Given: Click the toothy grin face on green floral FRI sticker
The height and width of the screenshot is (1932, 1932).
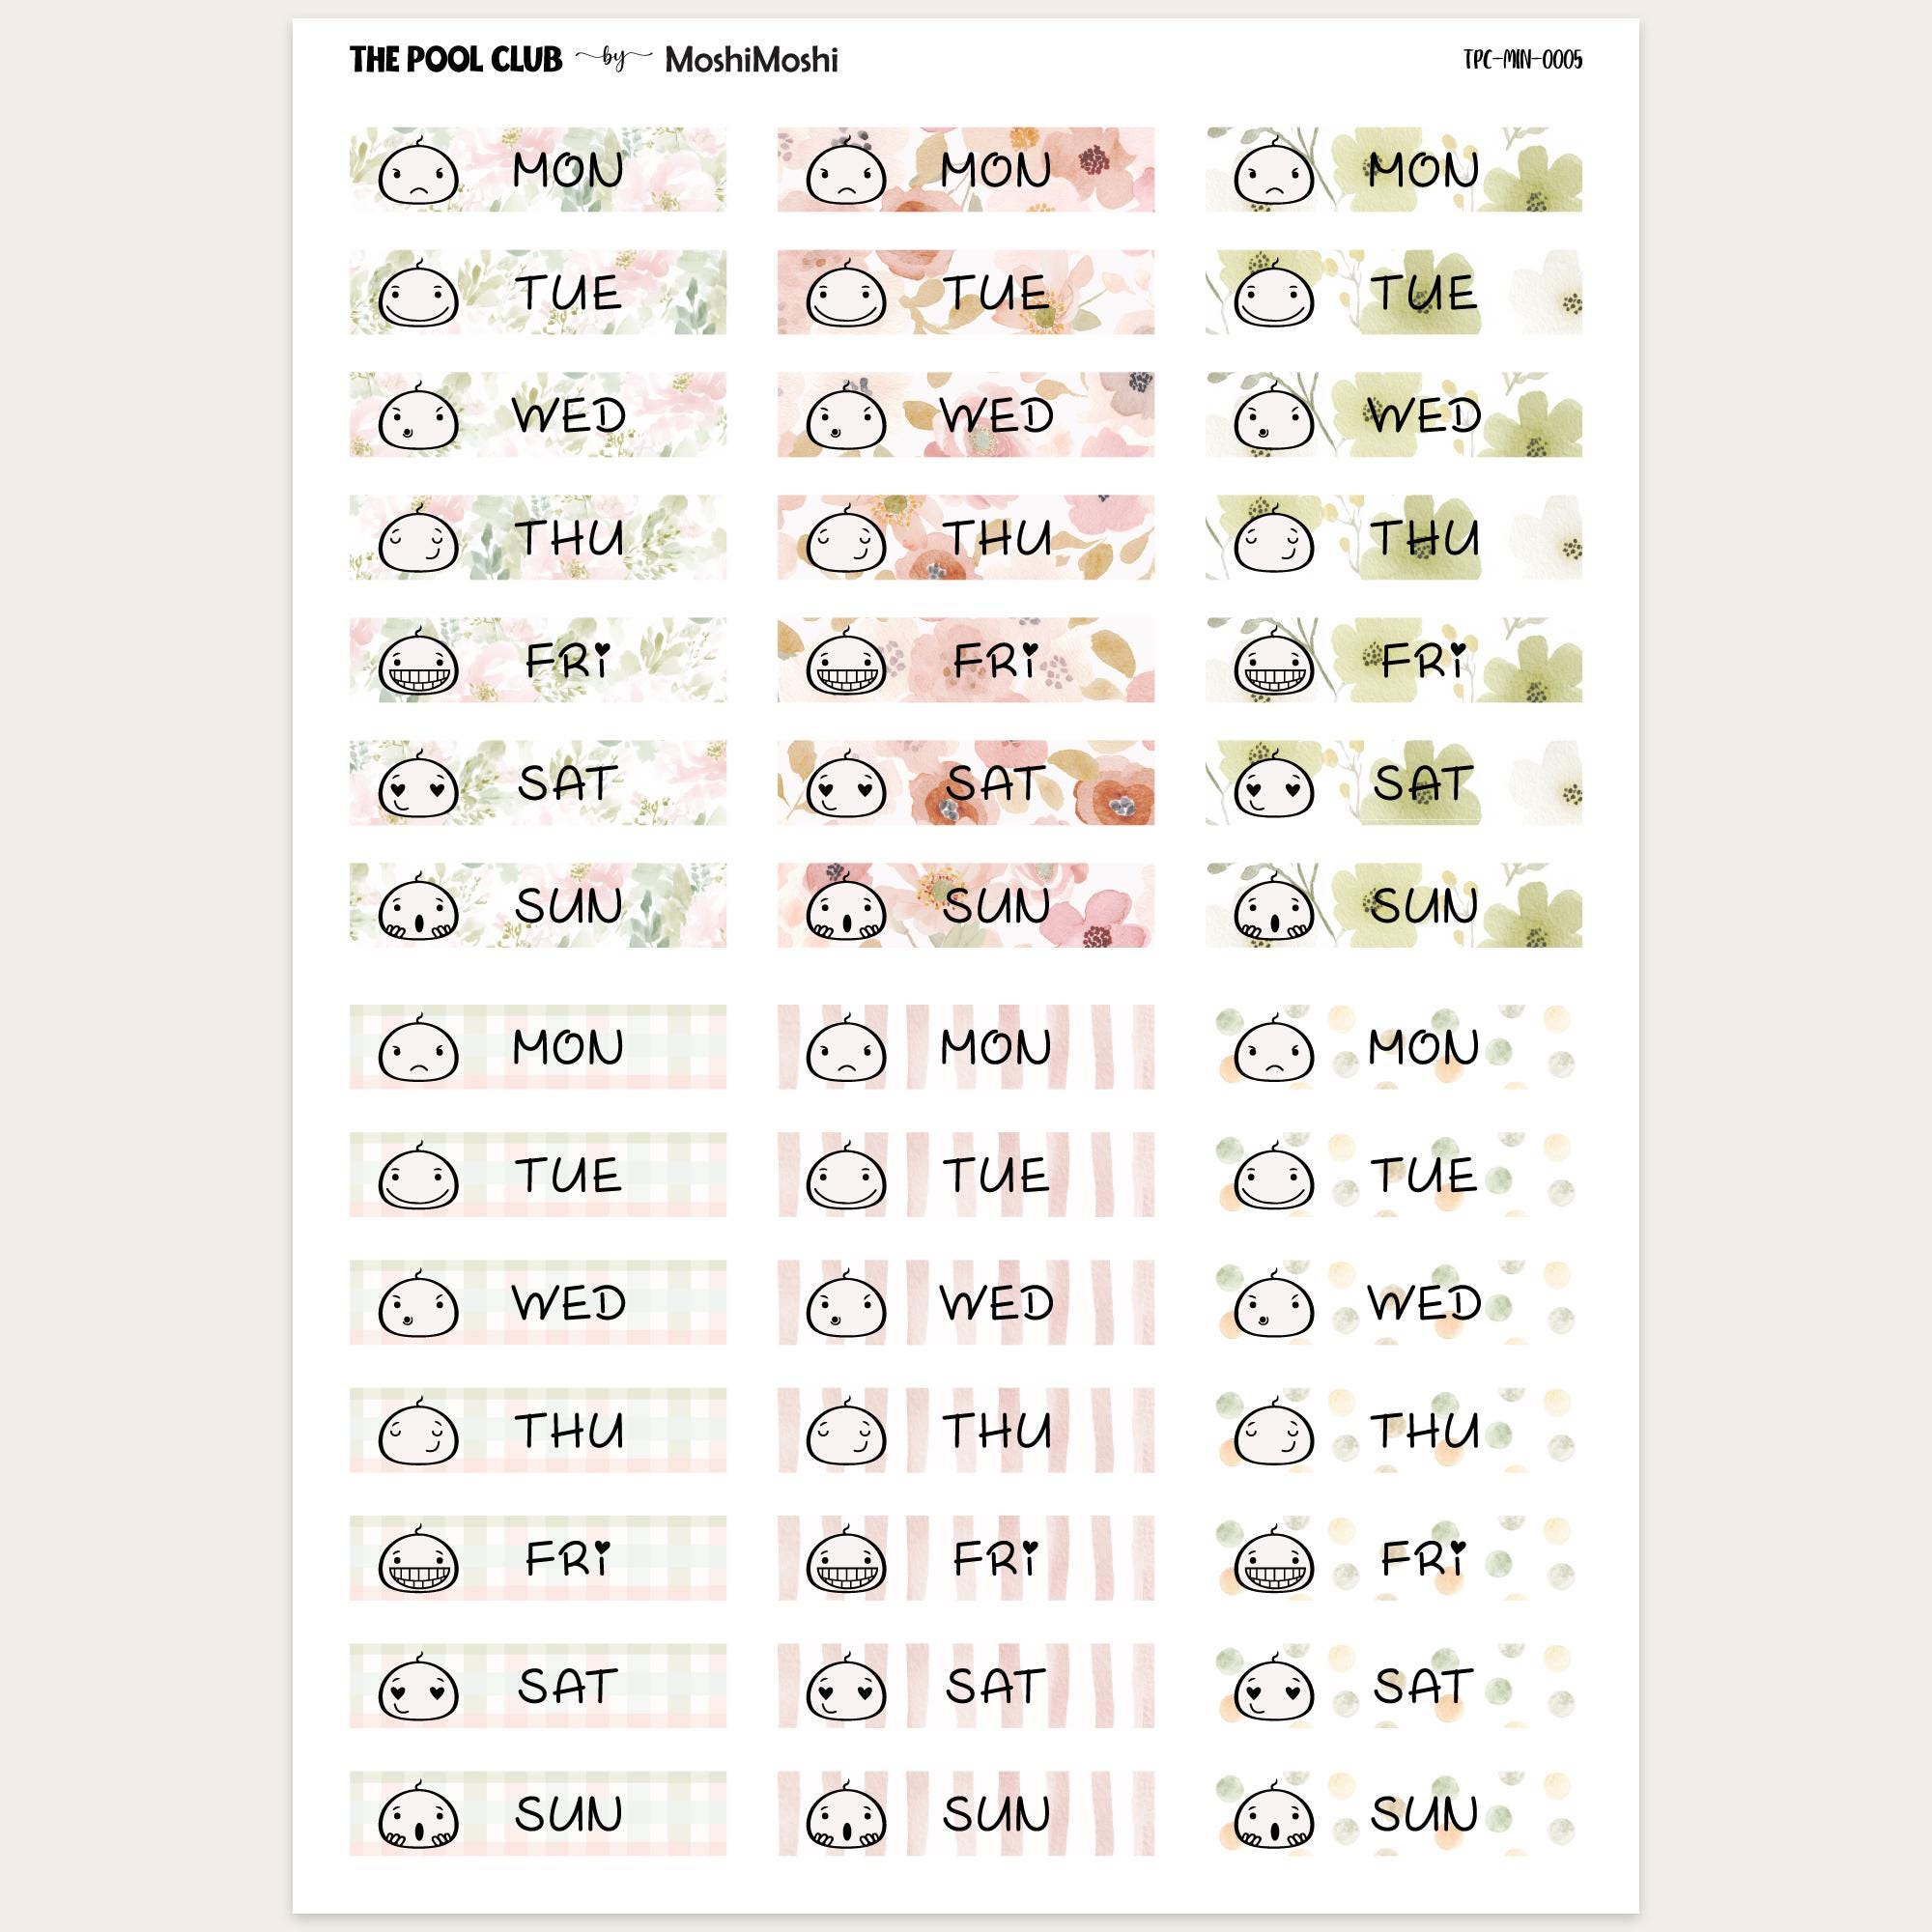Looking at the screenshot, I should 1274,661.
